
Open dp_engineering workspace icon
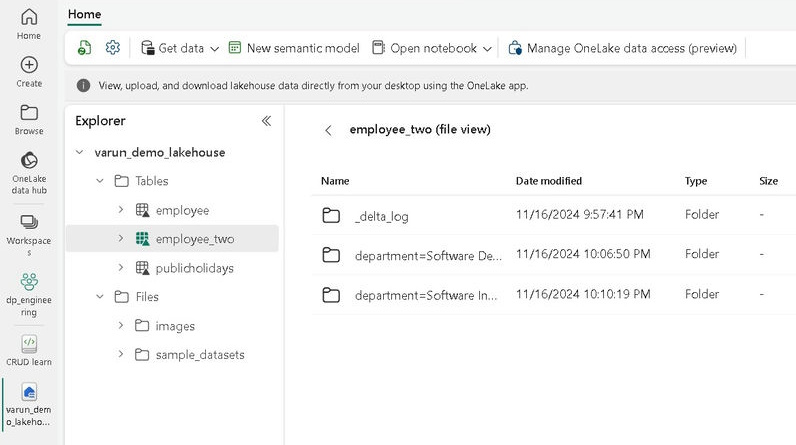pos(29,283)
